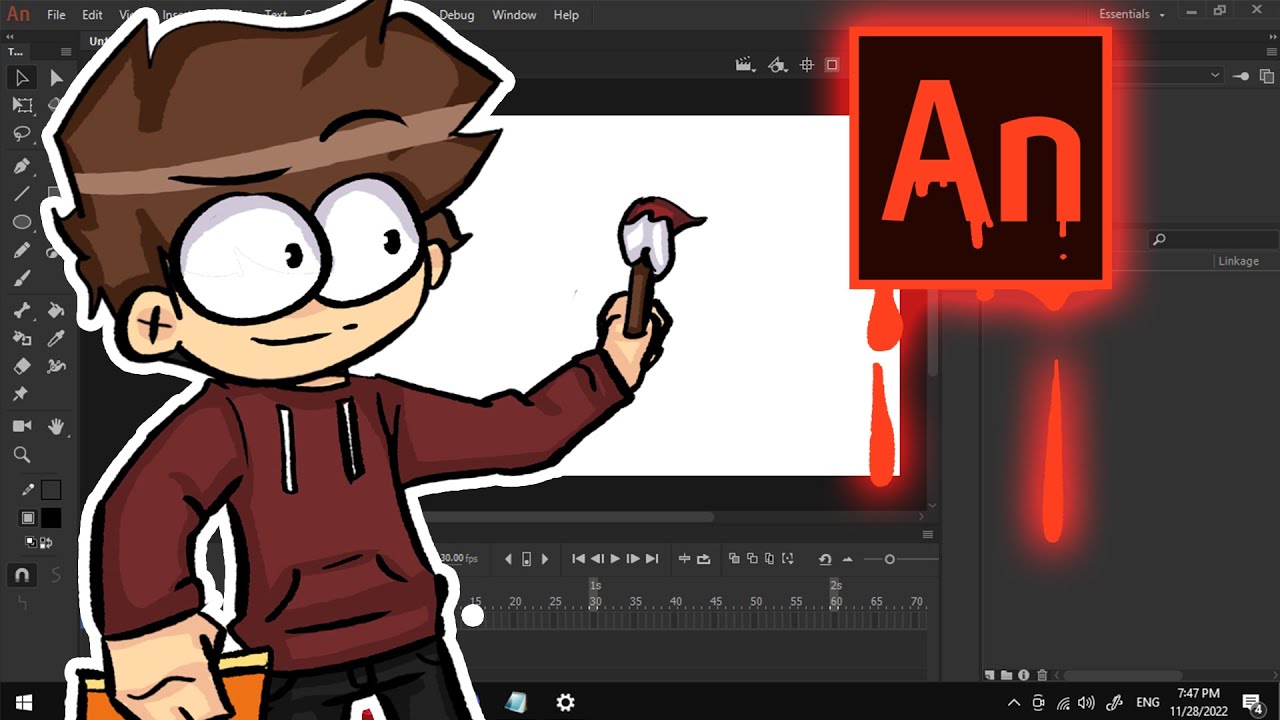1280x720 pixels.
Task: Swap stroke and fill colors
Action: [46, 542]
